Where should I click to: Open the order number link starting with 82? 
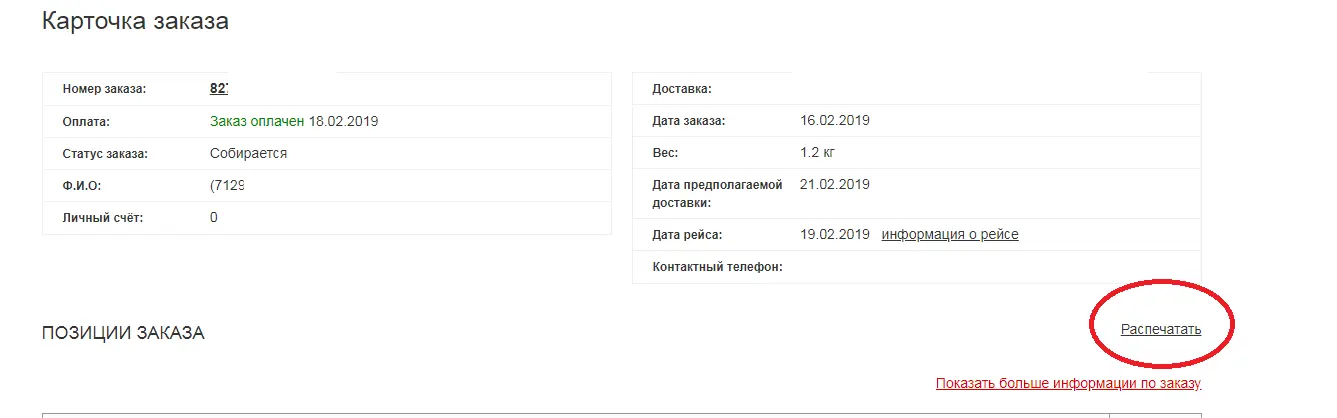pyautogui.click(x=219, y=88)
